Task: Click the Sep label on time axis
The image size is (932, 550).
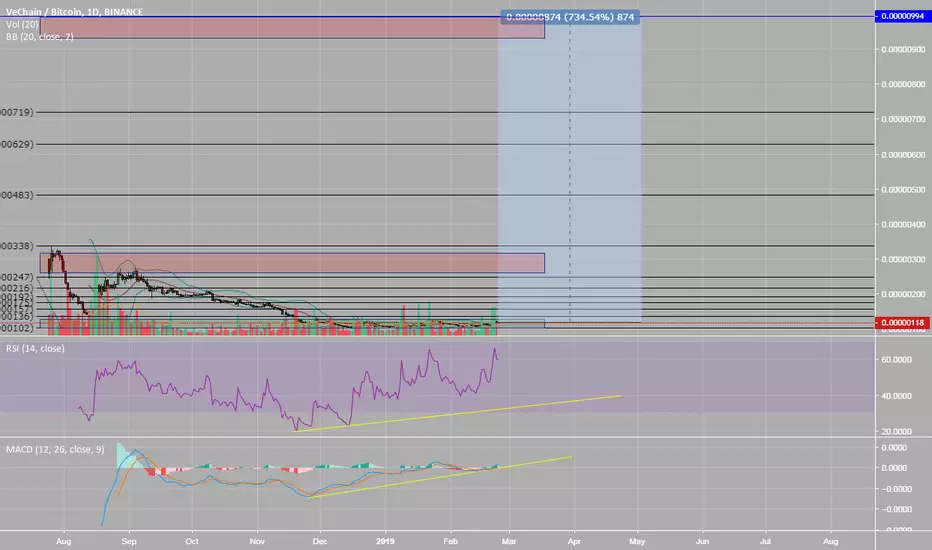Action: (x=128, y=541)
